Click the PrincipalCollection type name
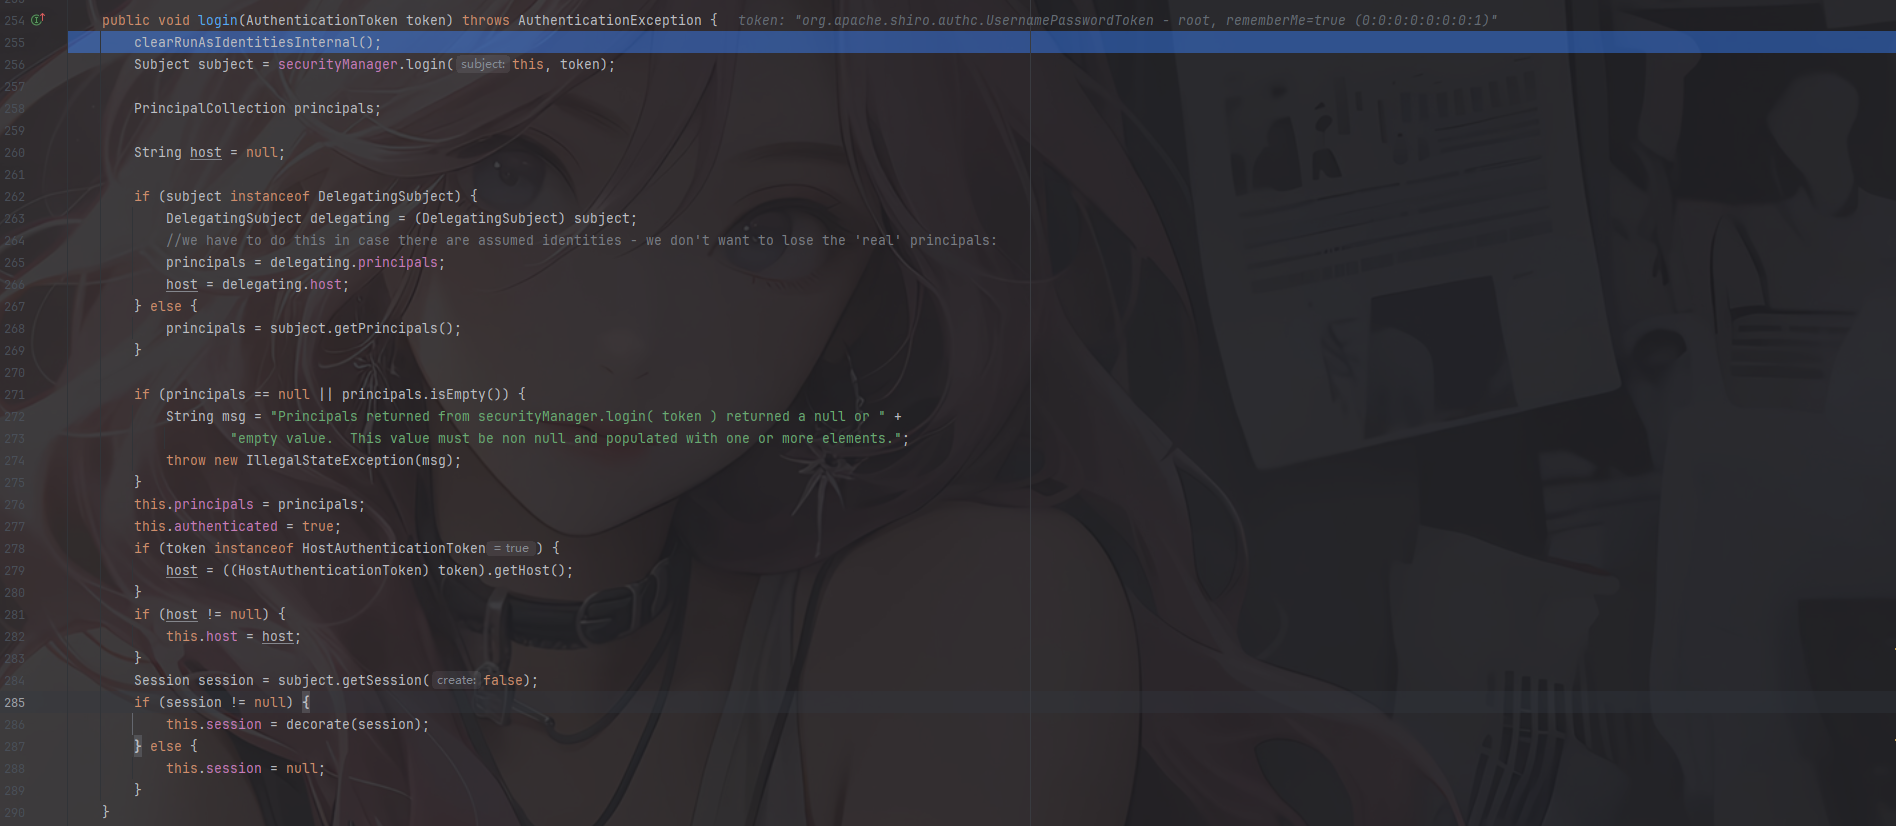The width and height of the screenshot is (1896, 826). [209, 108]
